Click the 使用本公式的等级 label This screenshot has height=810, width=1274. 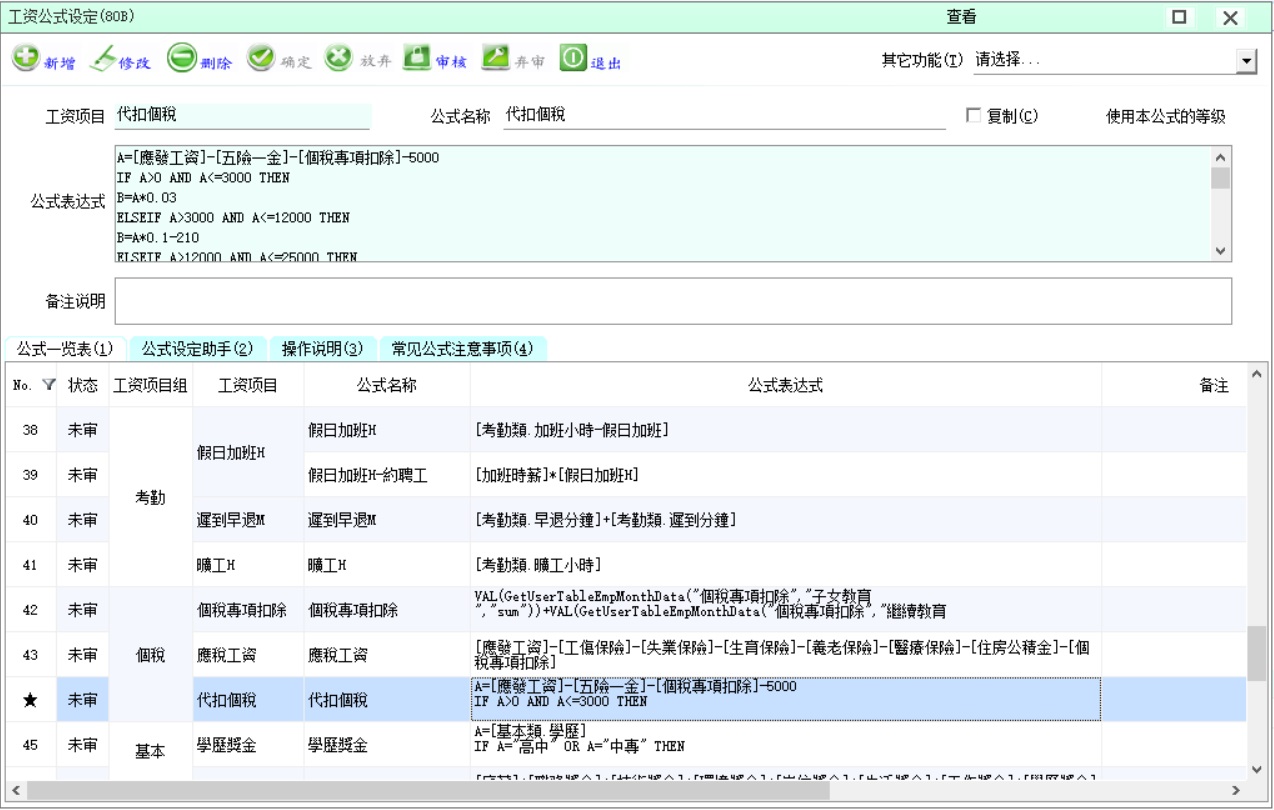tap(1165, 116)
